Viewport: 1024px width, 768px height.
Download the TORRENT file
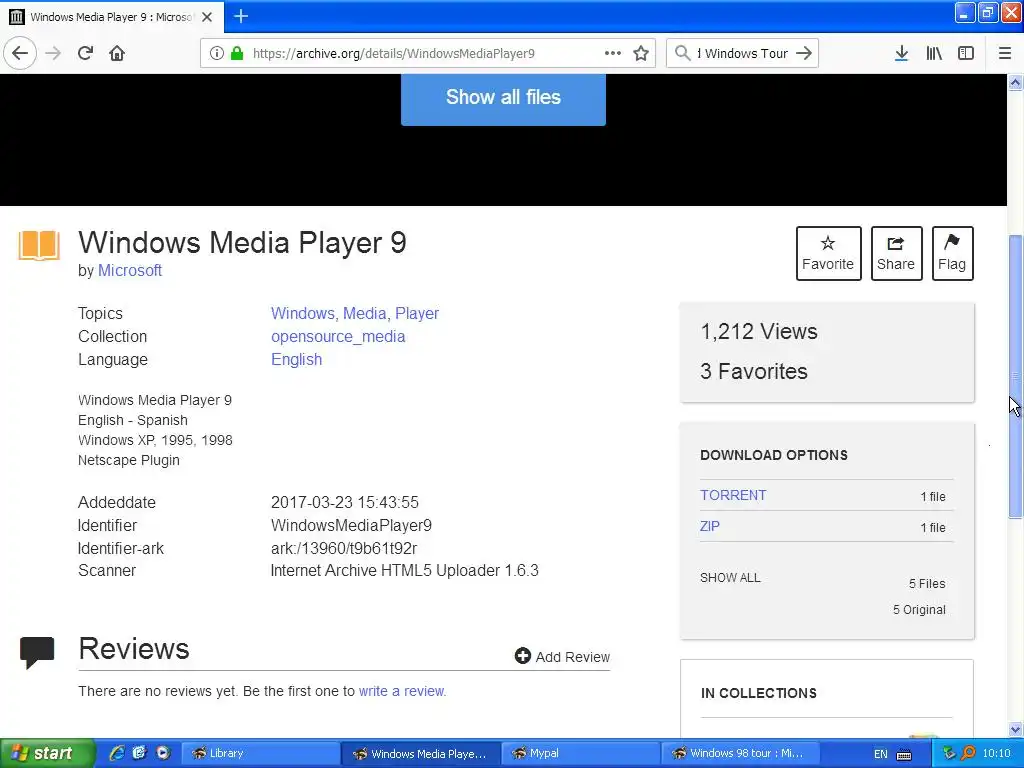(733, 495)
